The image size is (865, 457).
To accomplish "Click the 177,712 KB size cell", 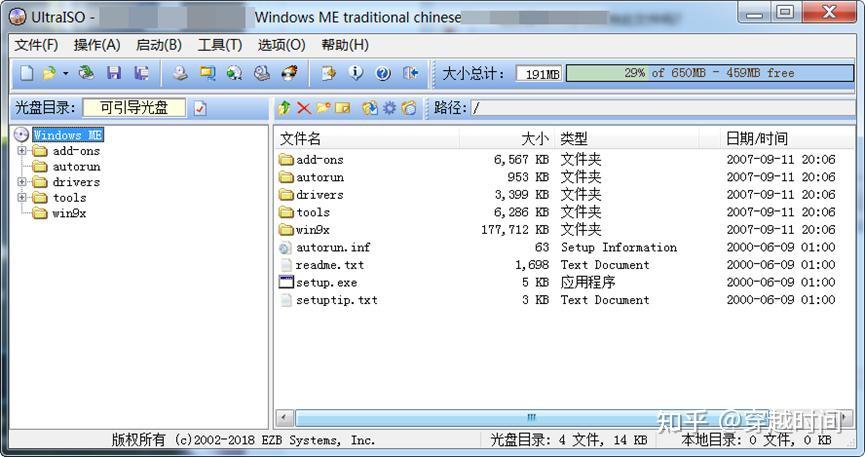I will point(515,230).
